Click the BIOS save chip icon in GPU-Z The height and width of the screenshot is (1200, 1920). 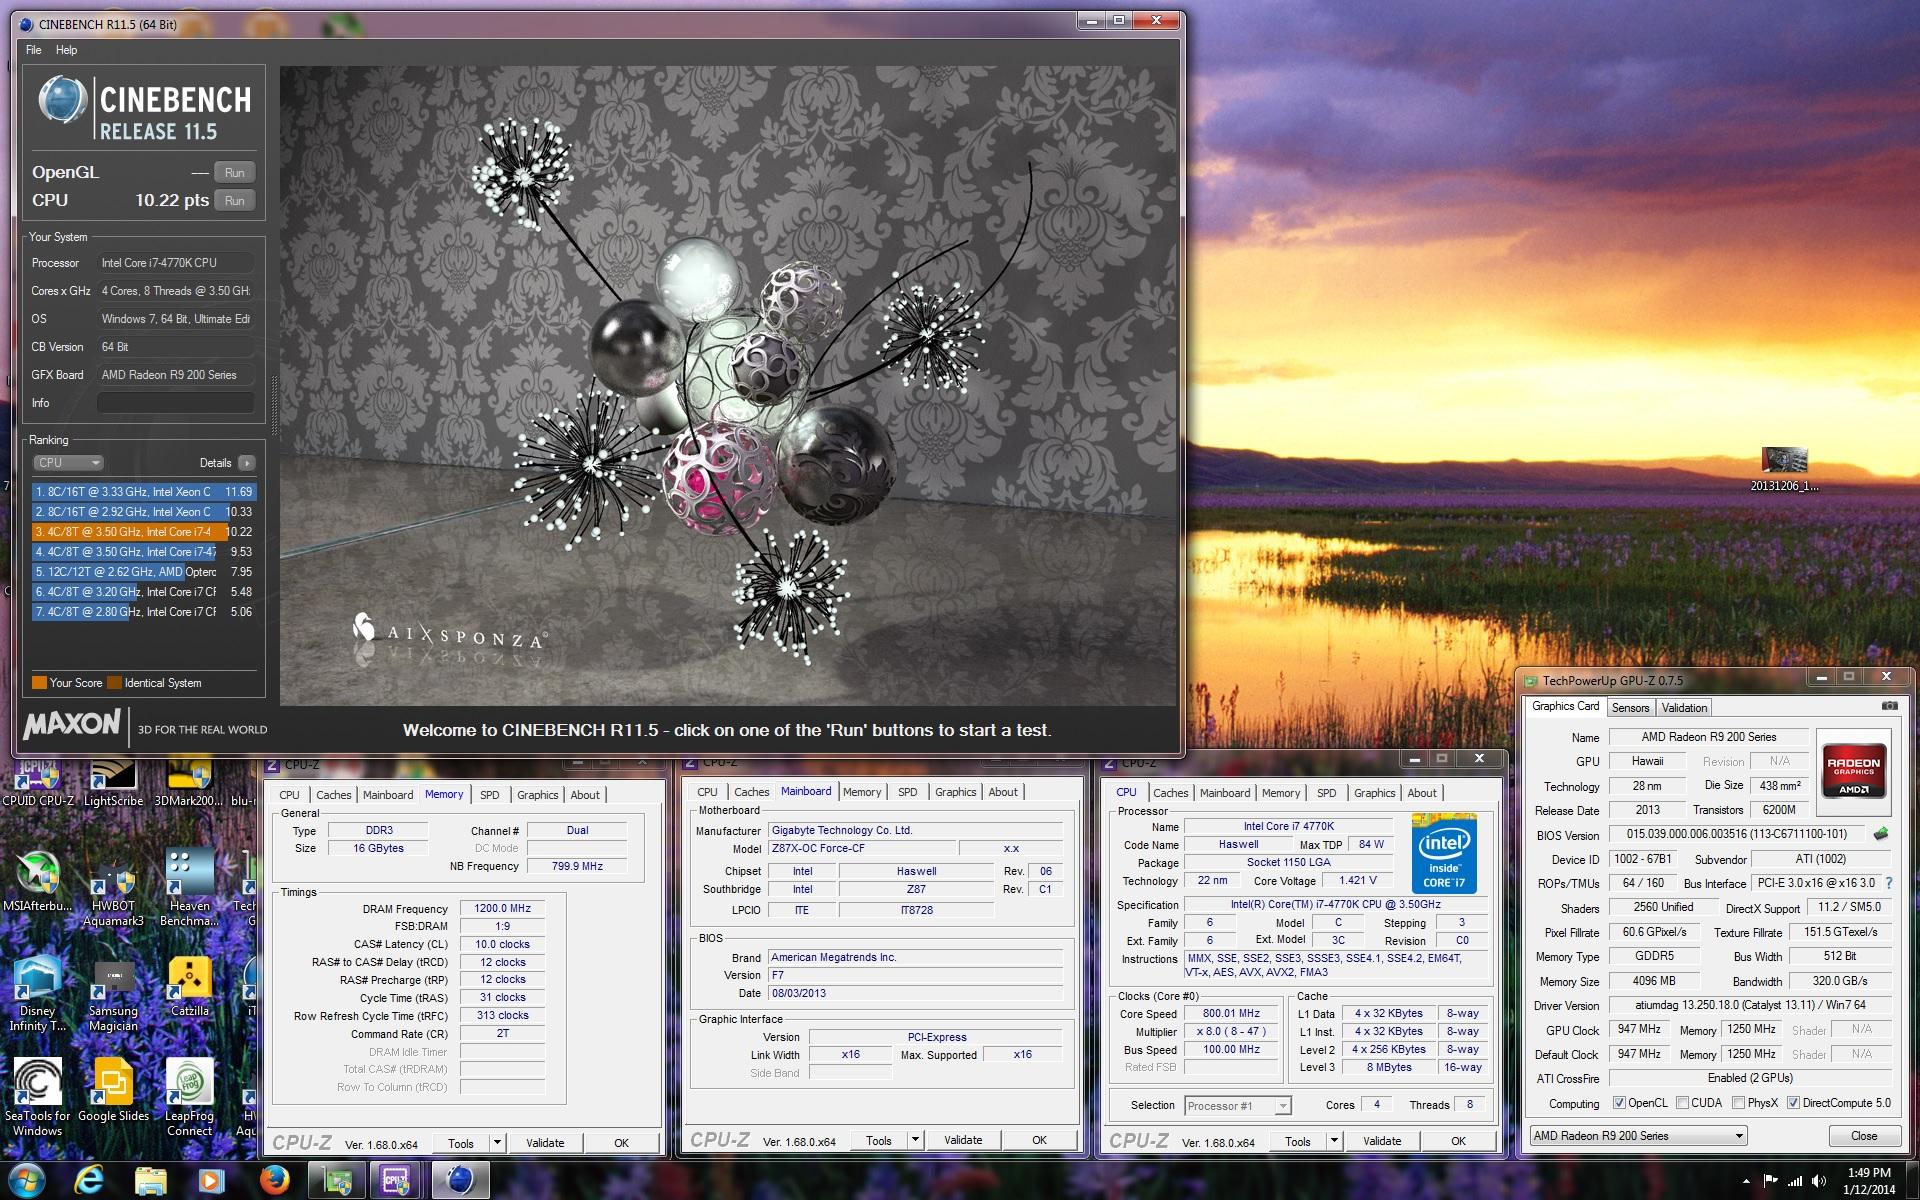(x=1881, y=833)
